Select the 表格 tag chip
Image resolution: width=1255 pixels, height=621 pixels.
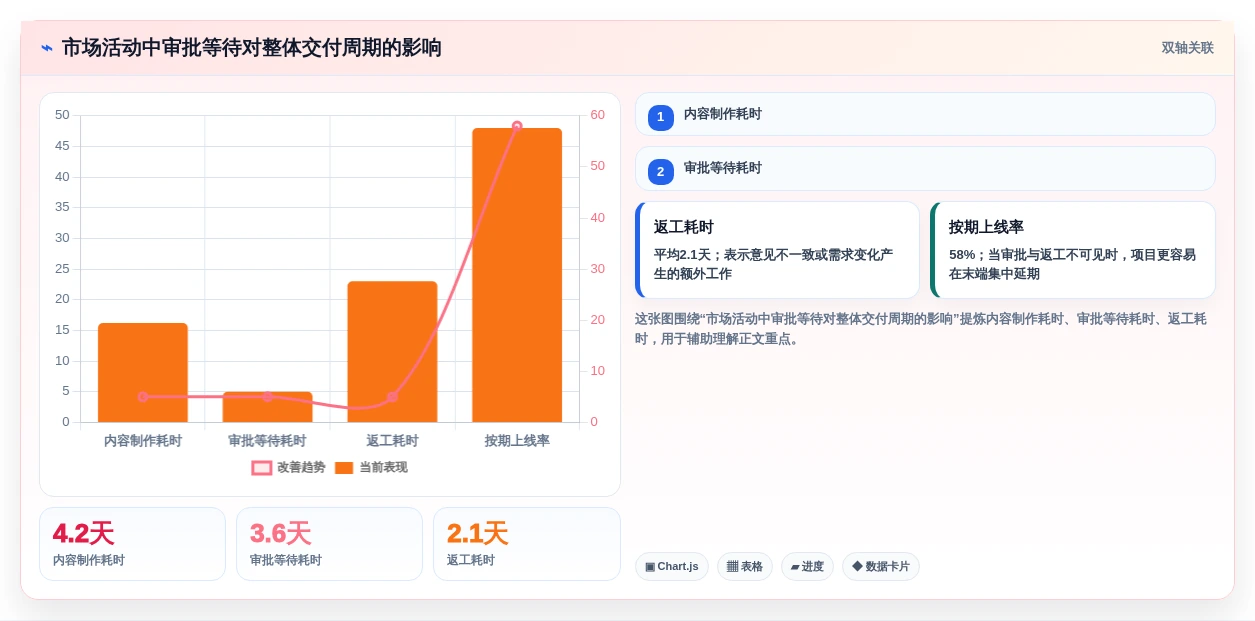(x=745, y=567)
